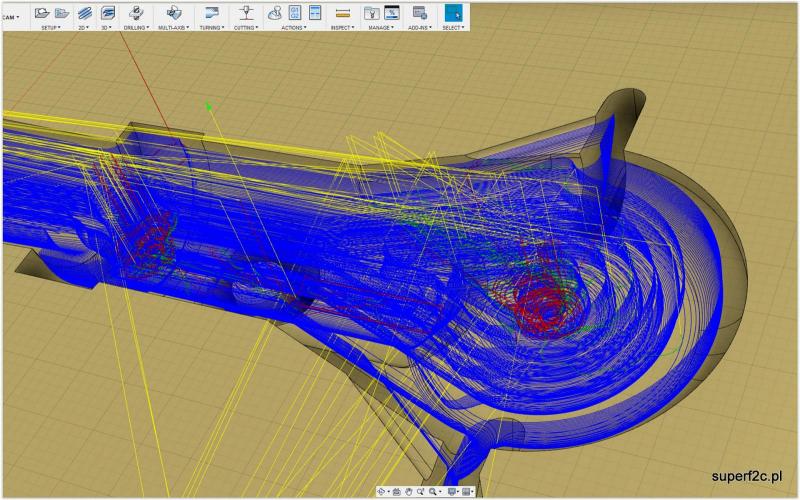Click the New Setup icon
The width and height of the screenshot is (800, 500).
tap(42, 13)
